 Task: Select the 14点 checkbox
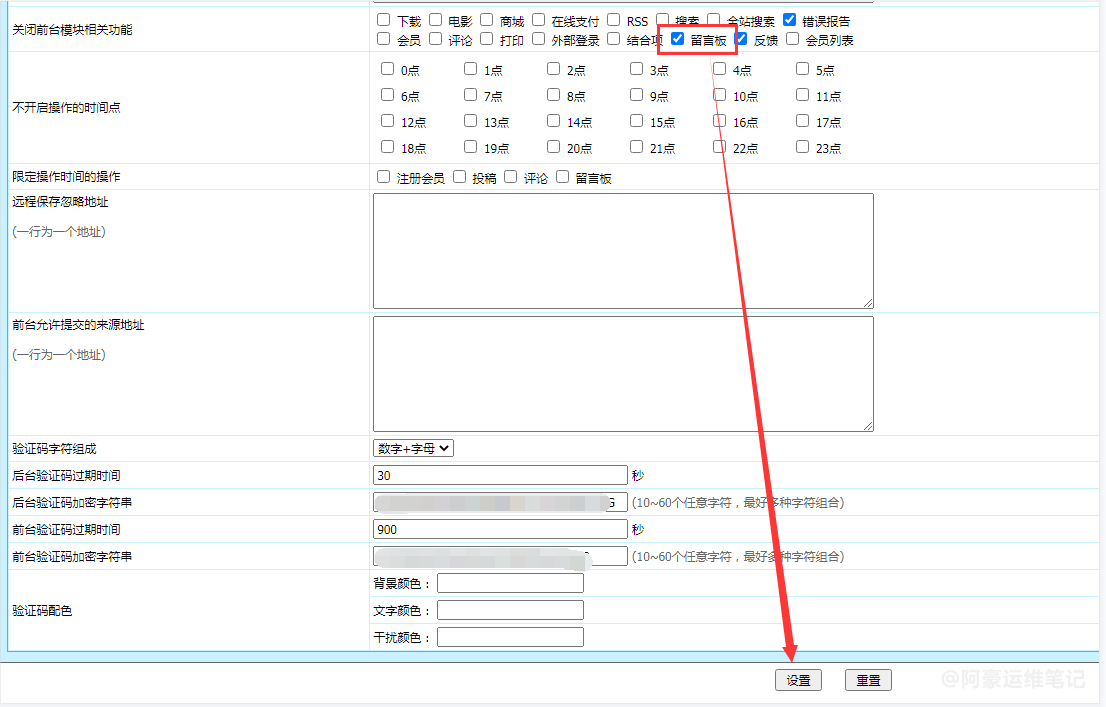[554, 121]
